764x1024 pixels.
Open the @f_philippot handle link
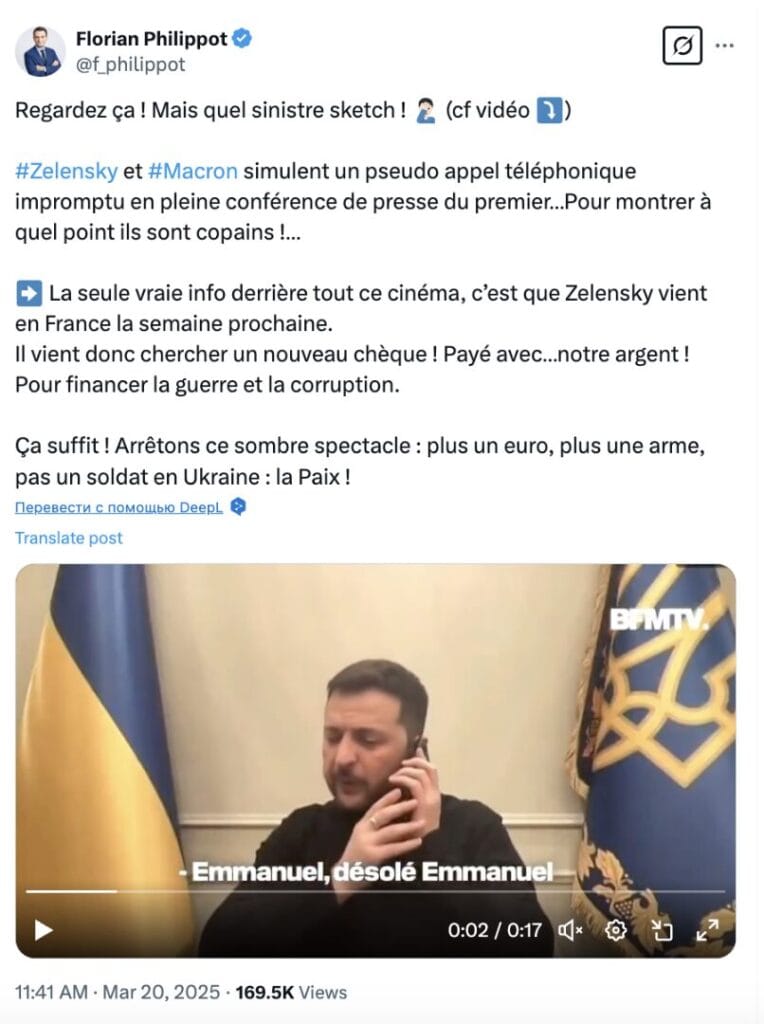click(x=131, y=64)
